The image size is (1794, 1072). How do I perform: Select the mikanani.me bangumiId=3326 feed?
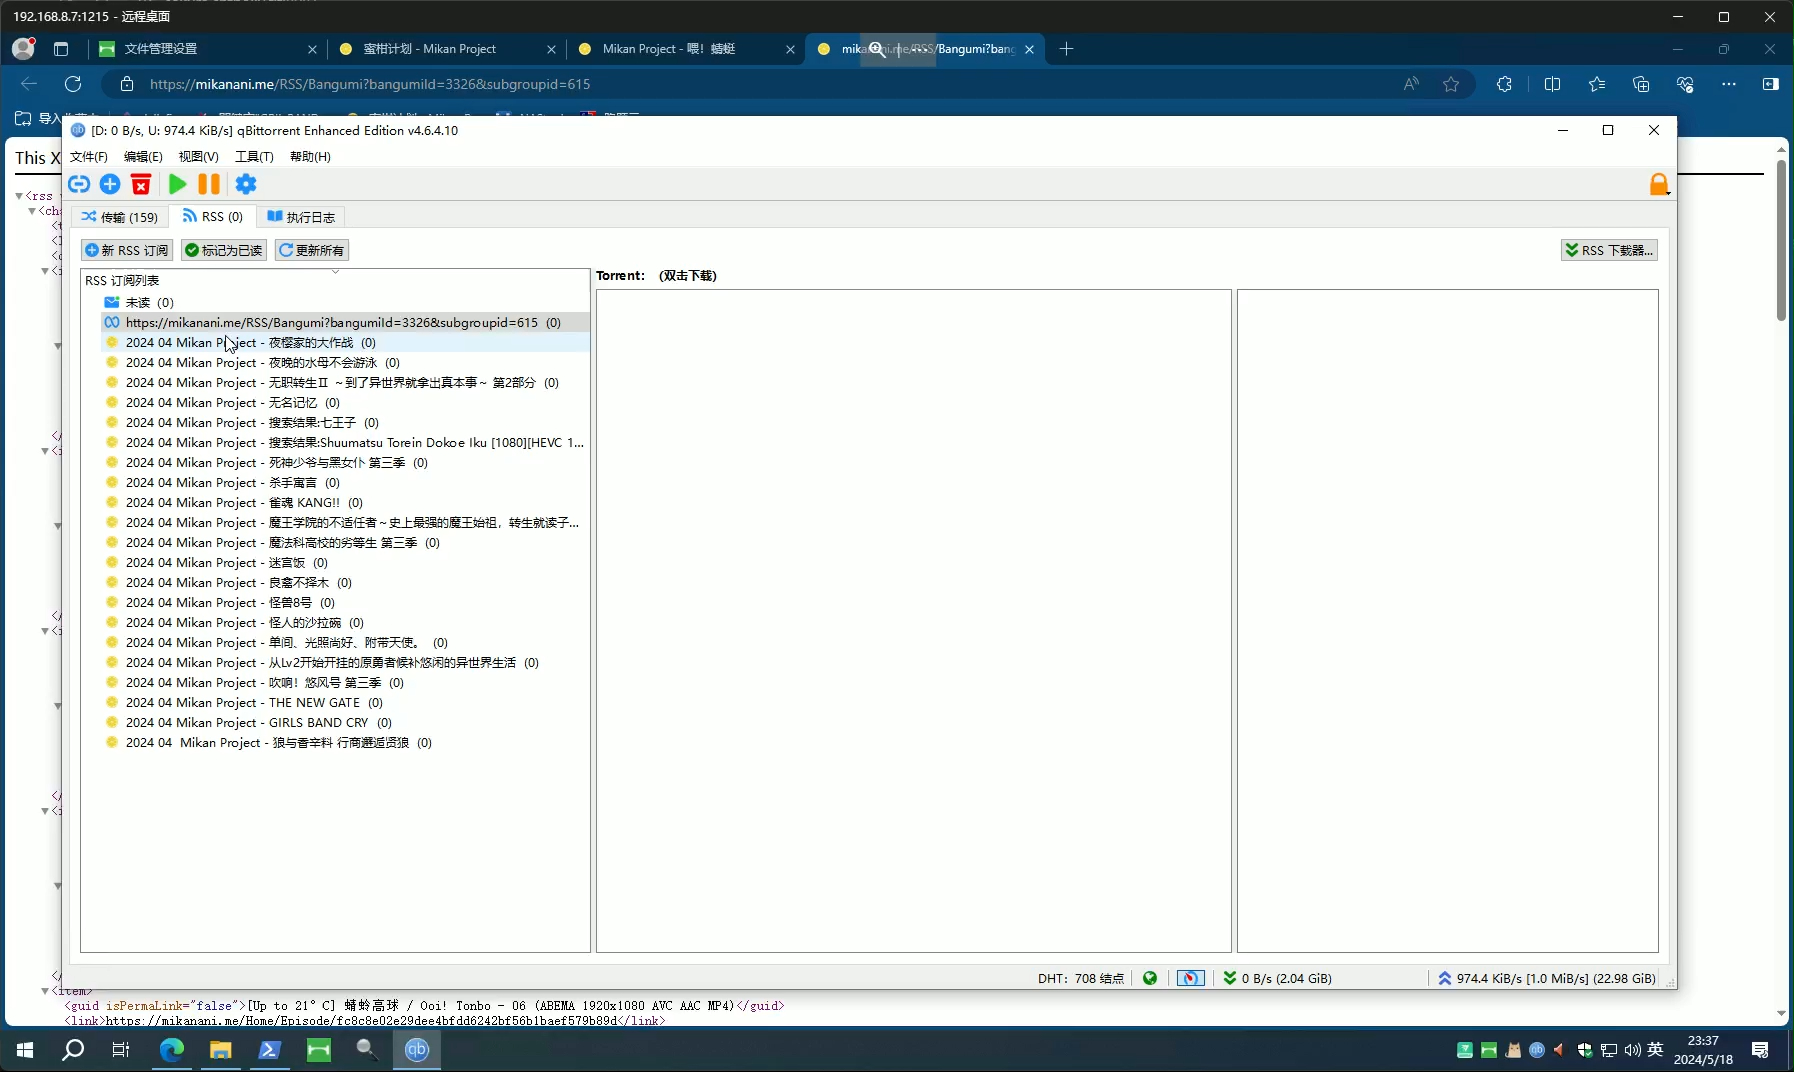345,322
